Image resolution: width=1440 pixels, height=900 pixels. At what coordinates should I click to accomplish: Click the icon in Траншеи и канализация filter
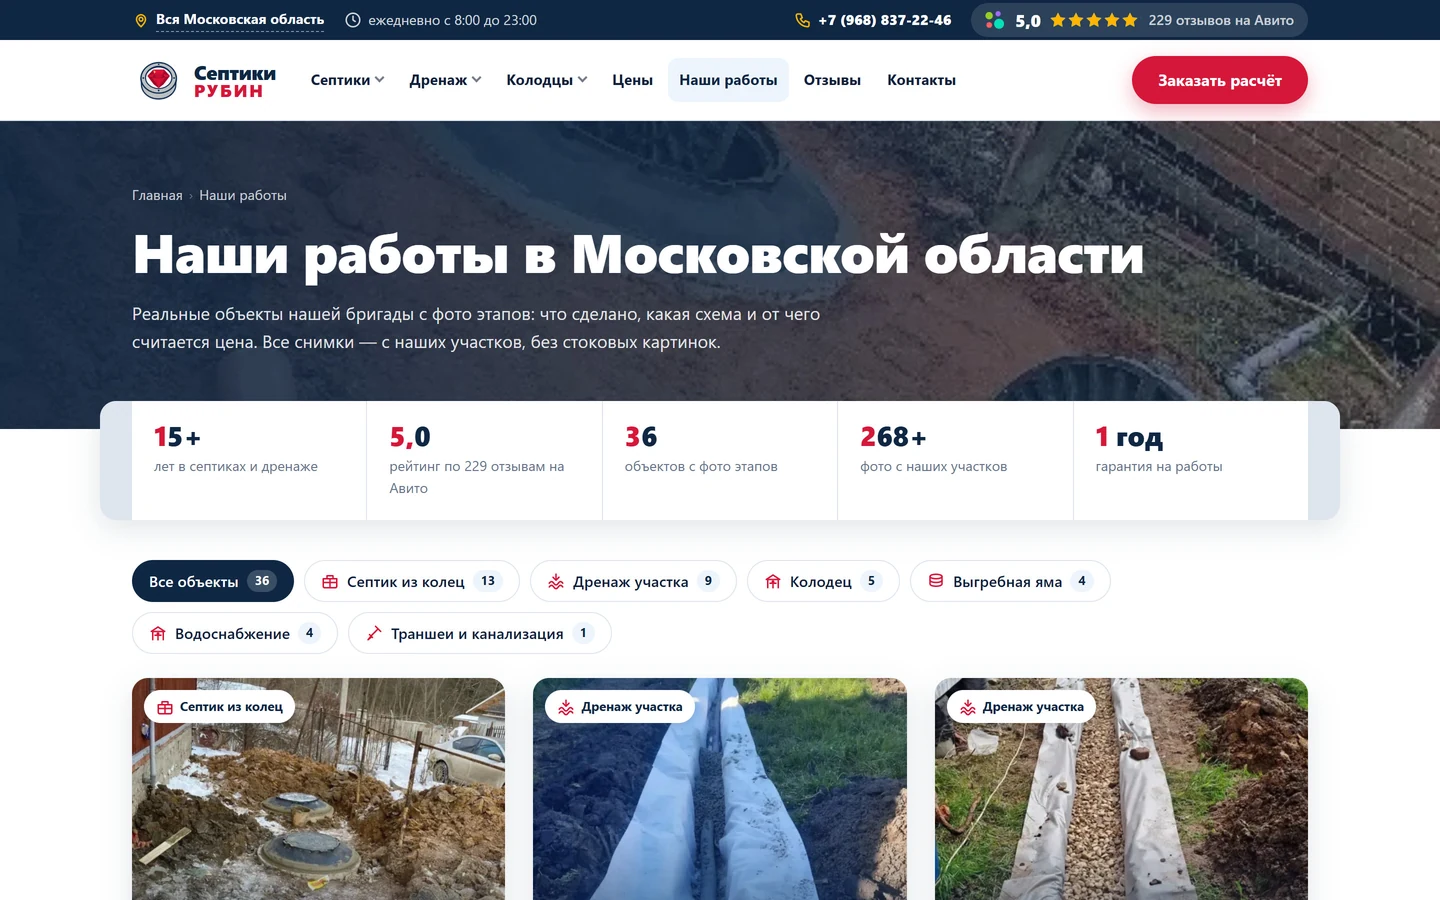(x=374, y=633)
